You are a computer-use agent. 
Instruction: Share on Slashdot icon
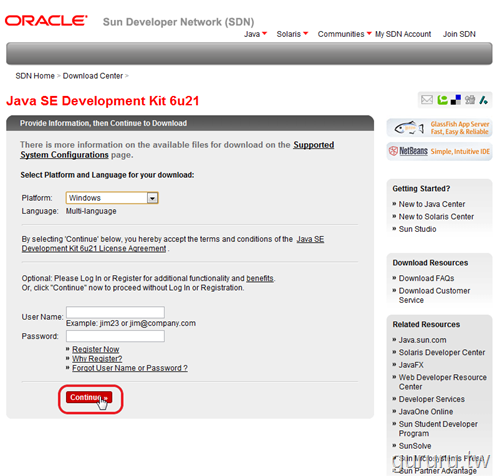pos(484,100)
